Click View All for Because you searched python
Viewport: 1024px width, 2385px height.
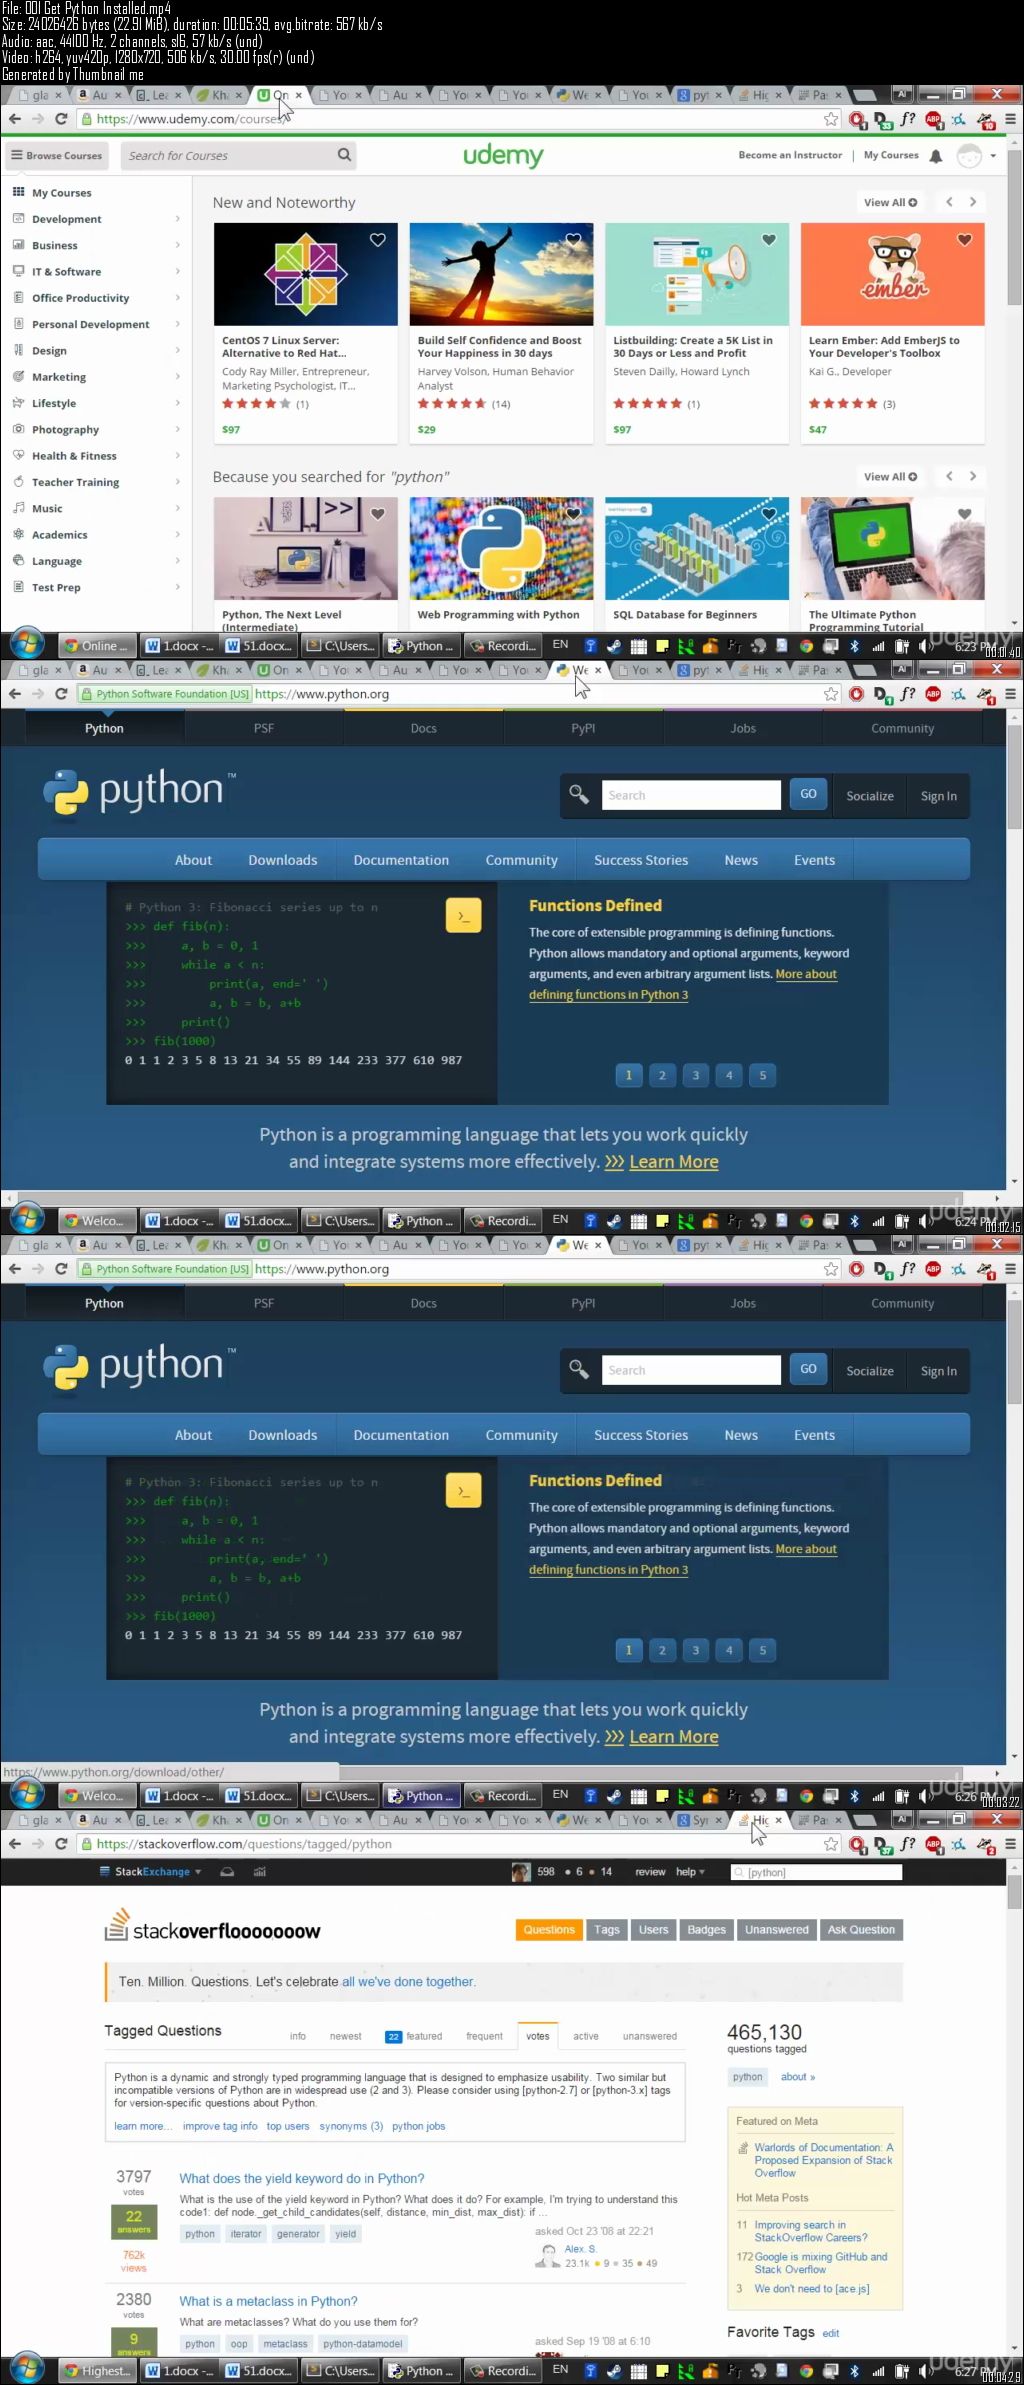890,476
